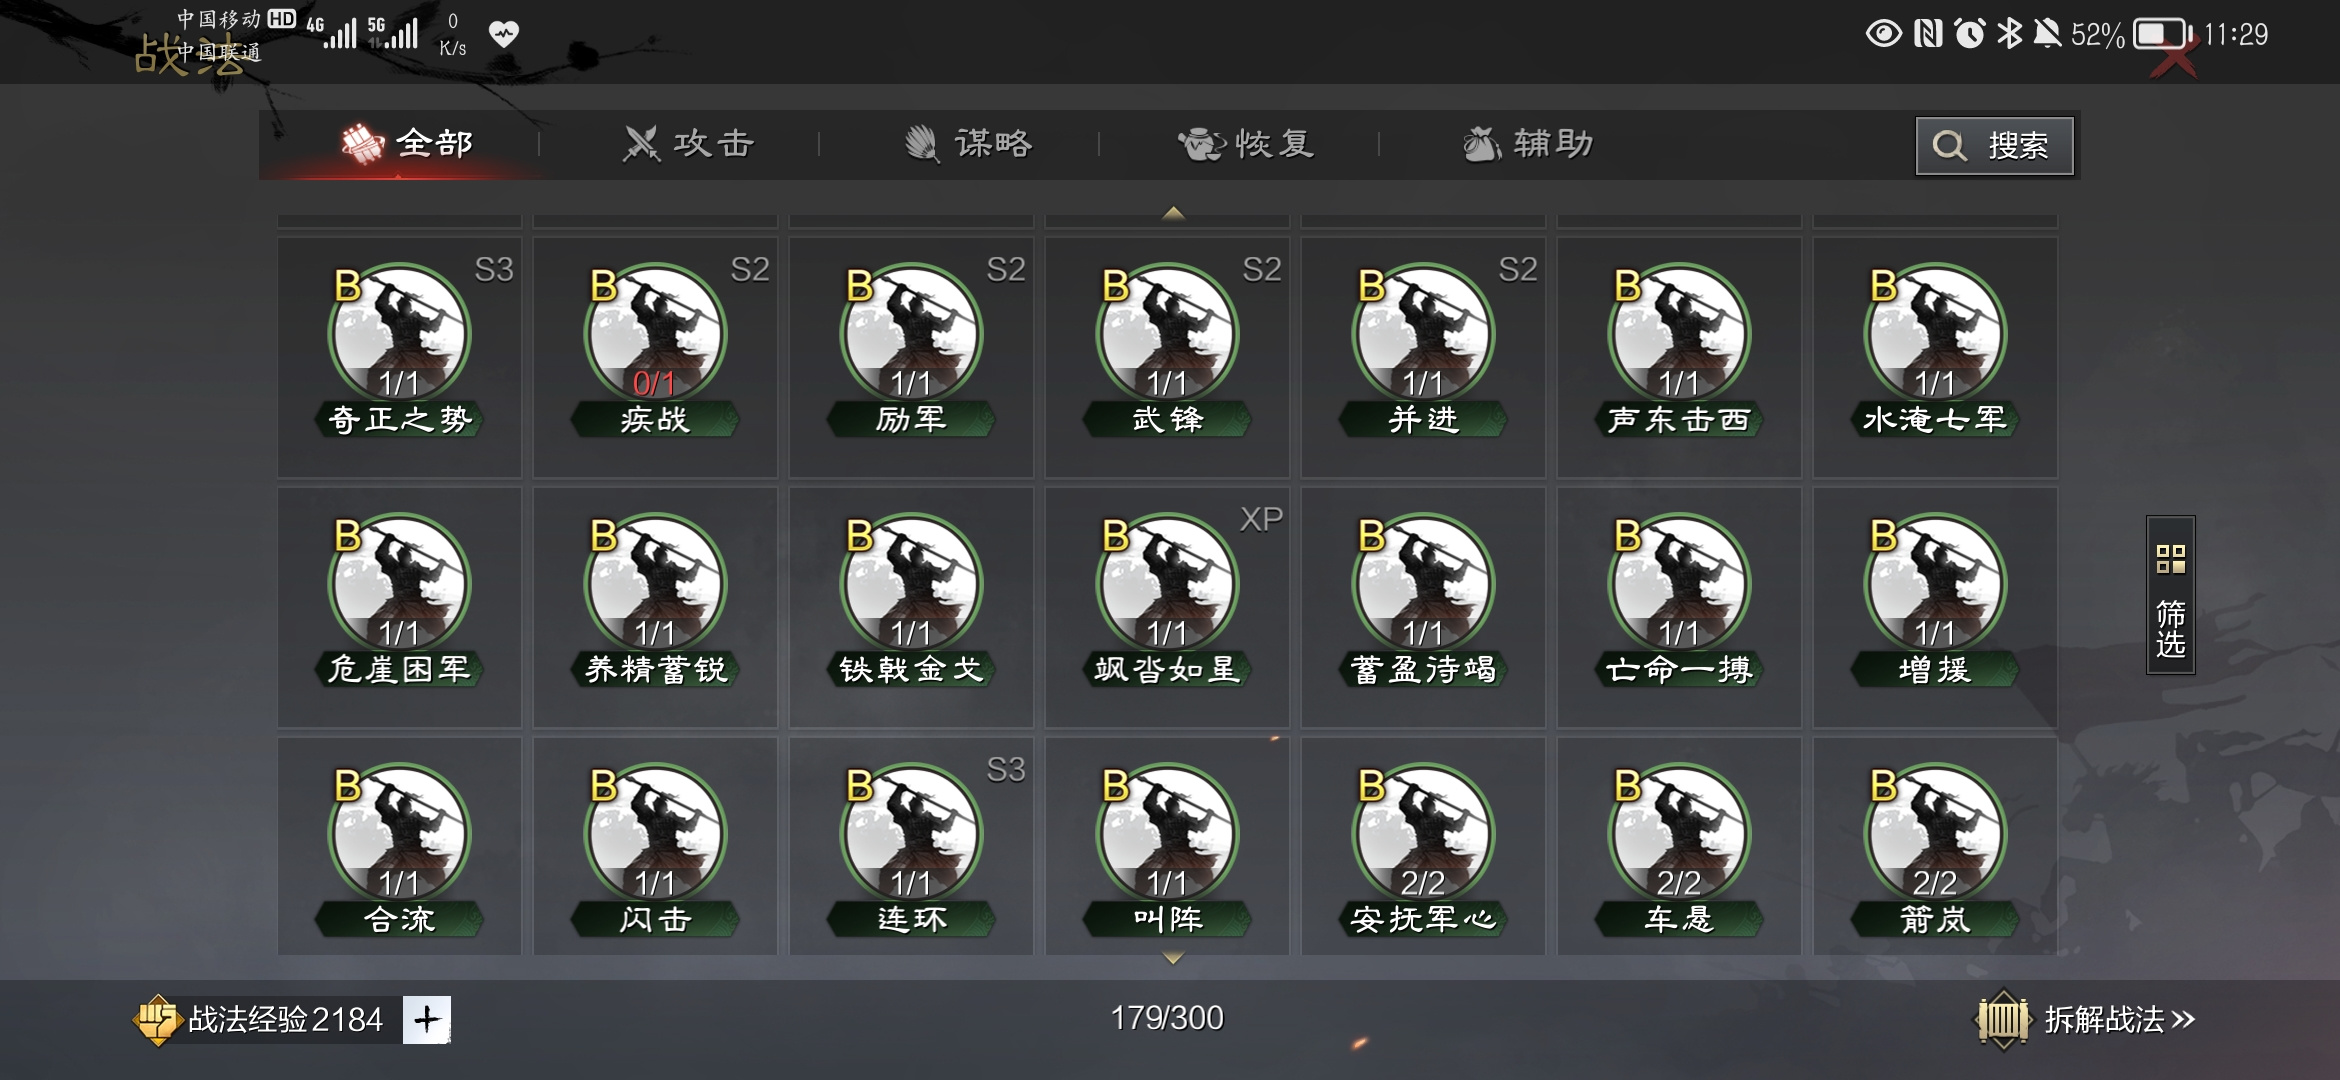2340x1080 pixels.
Task: Tap the S2 season tag on 并进
Action: point(1518,269)
